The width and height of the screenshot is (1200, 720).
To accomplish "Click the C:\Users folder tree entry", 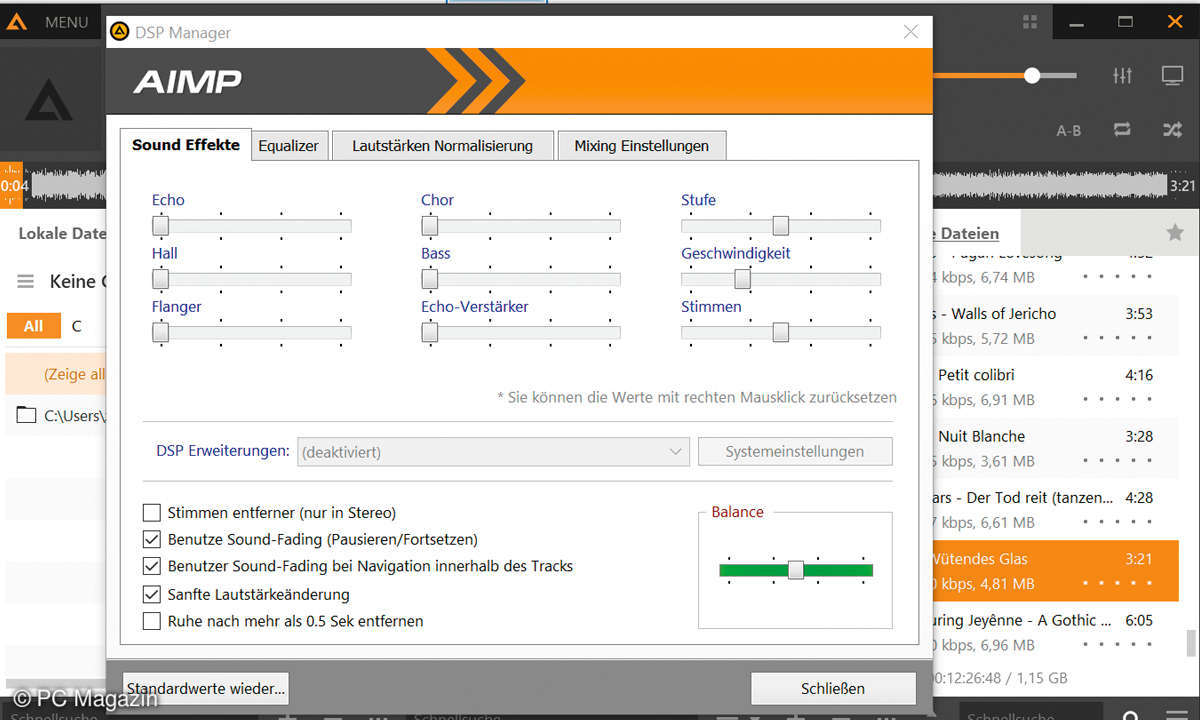I will 55,415.
